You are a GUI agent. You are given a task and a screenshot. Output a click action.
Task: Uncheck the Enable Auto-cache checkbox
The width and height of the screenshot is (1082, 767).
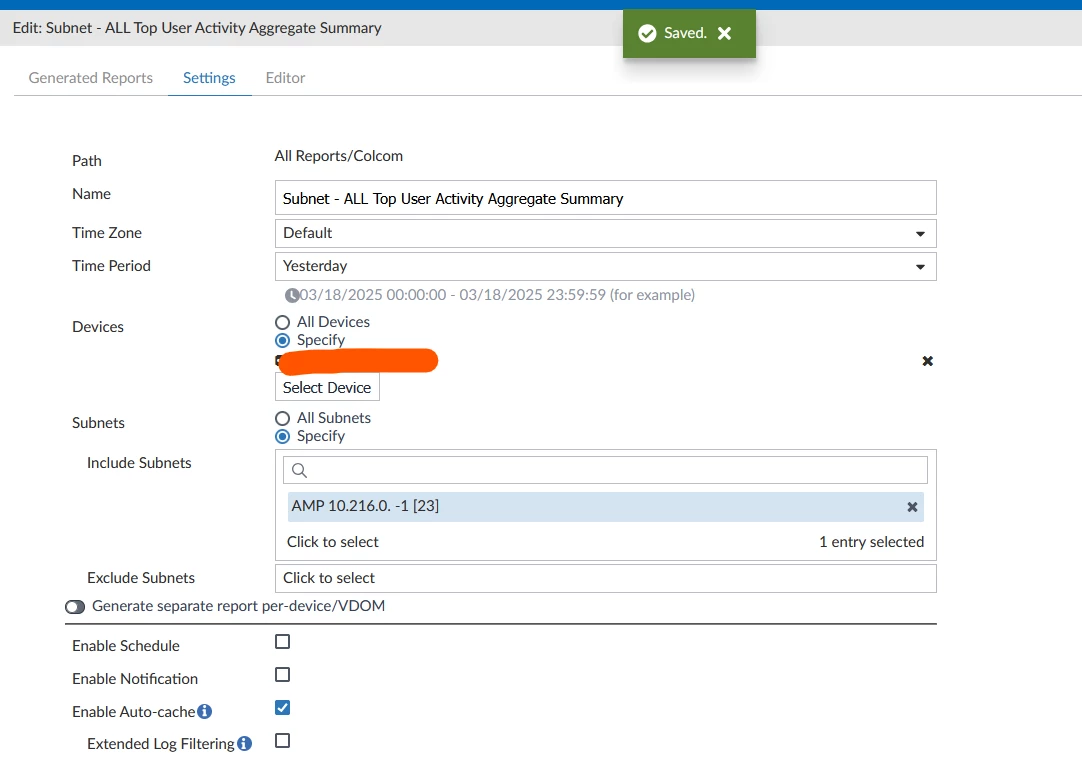click(282, 708)
